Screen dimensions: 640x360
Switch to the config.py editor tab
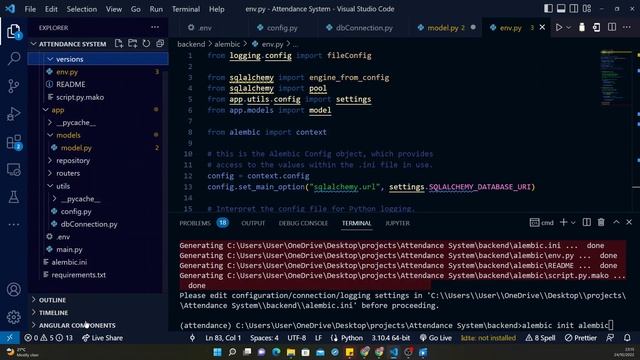(282, 28)
